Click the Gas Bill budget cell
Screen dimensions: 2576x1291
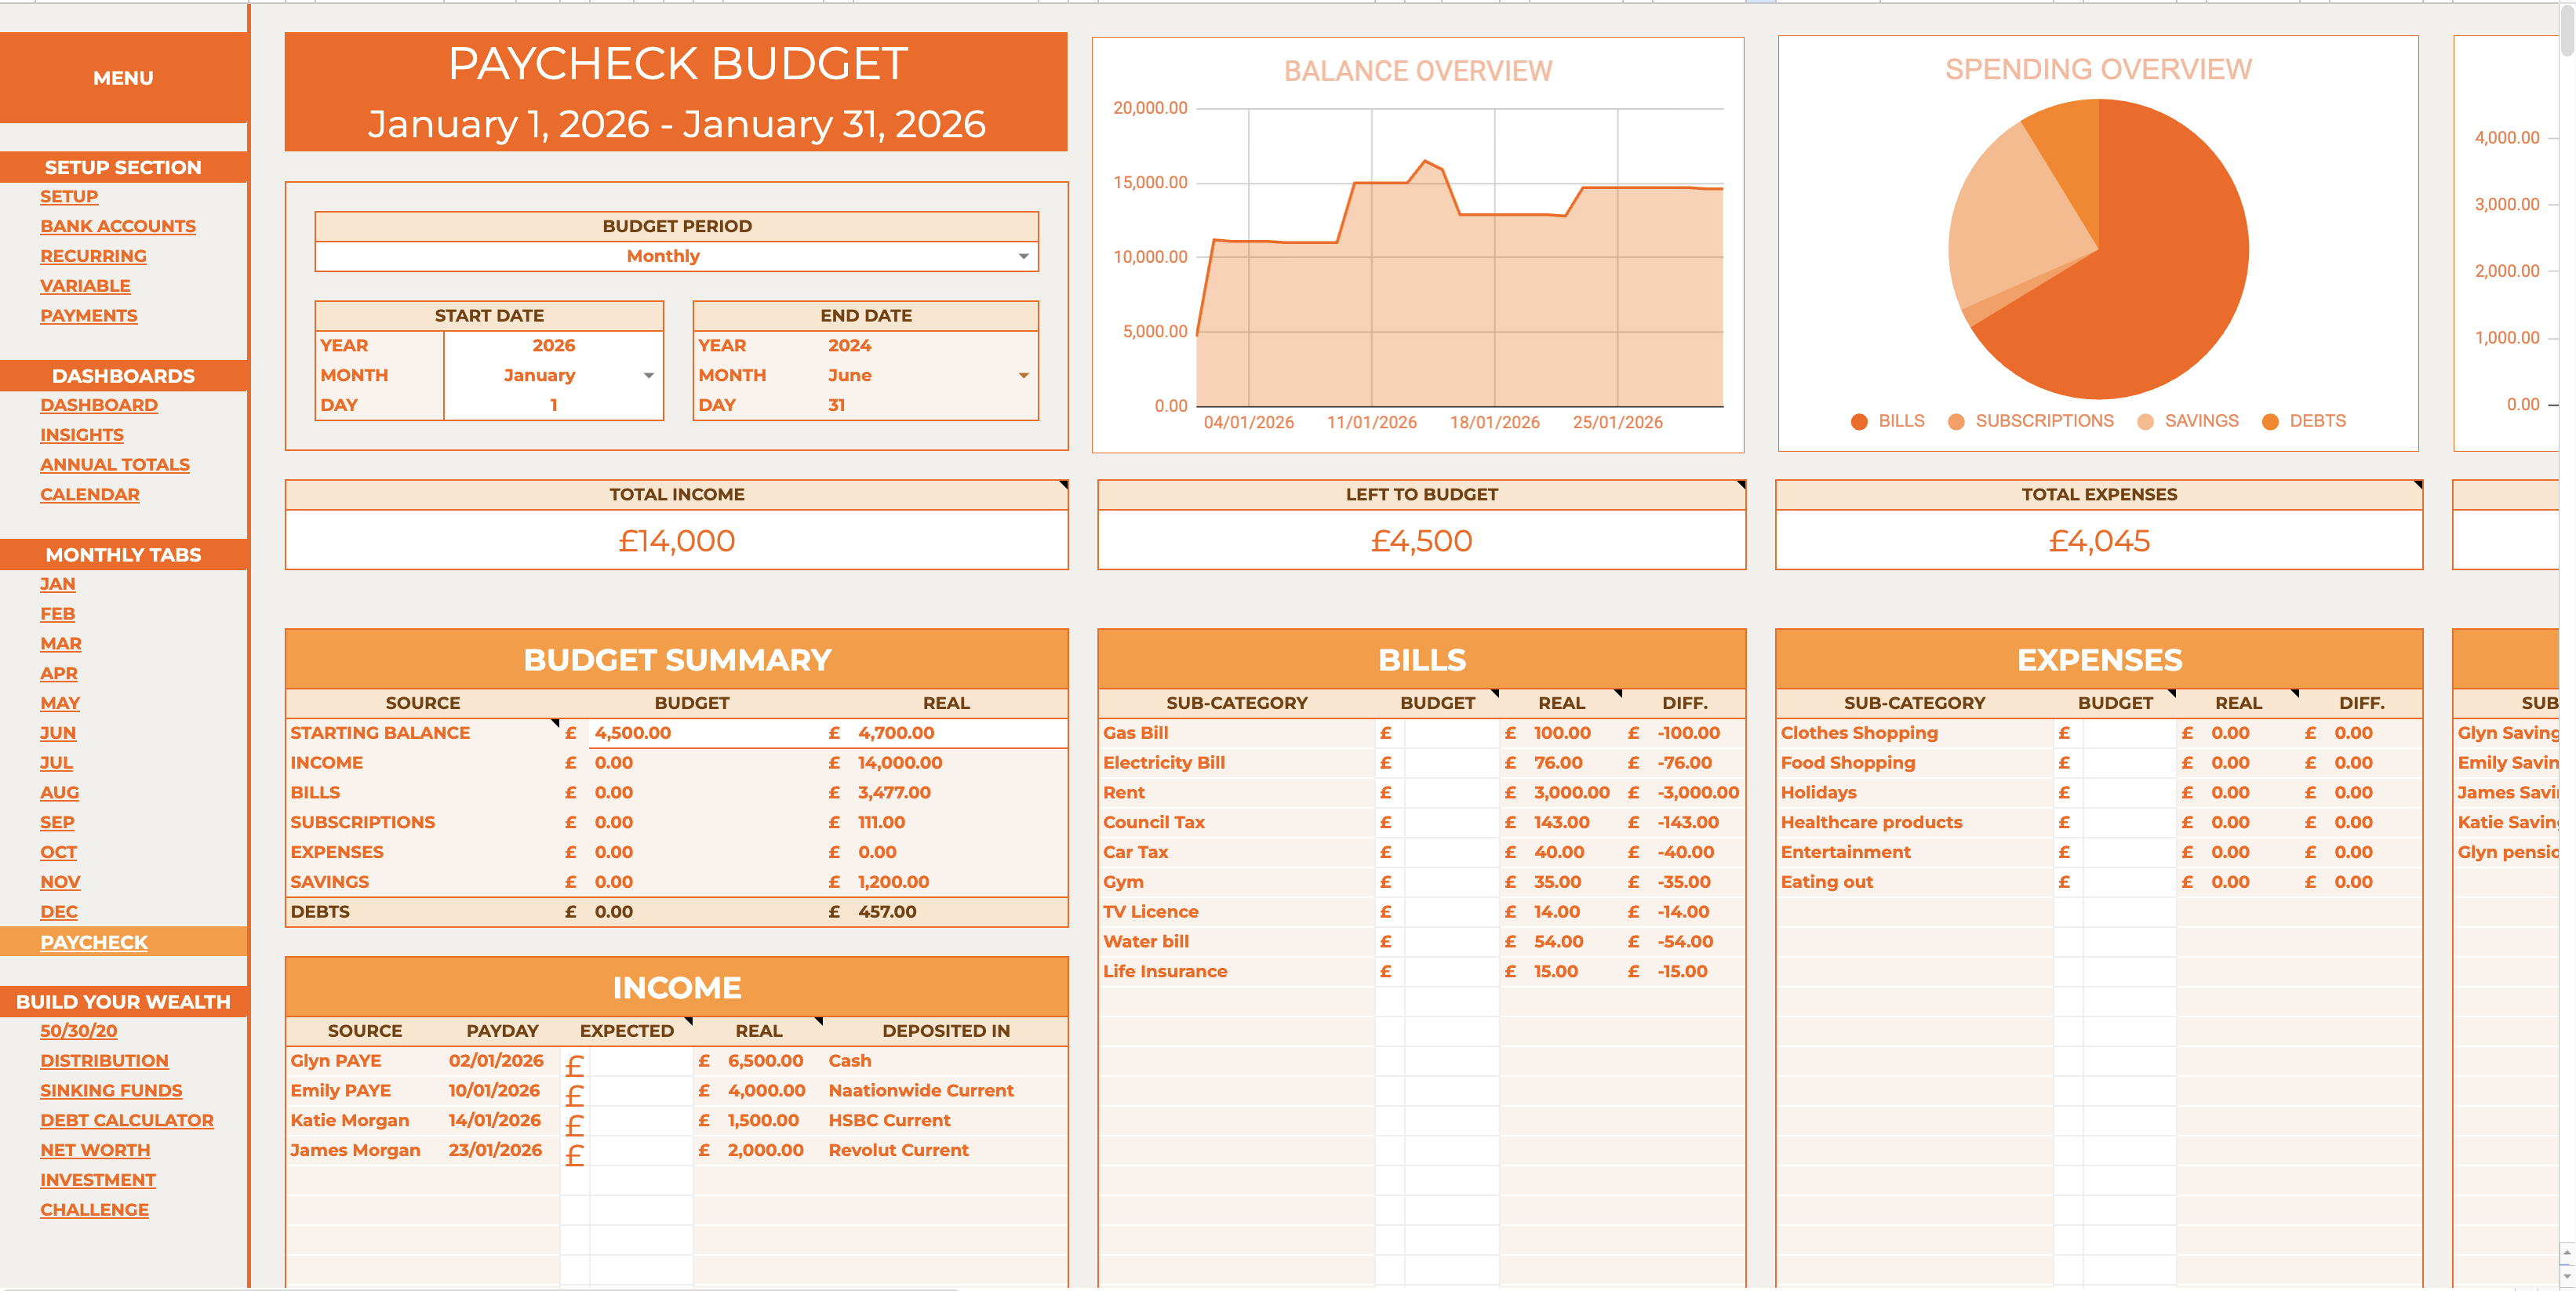click(x=1451, y=733)
